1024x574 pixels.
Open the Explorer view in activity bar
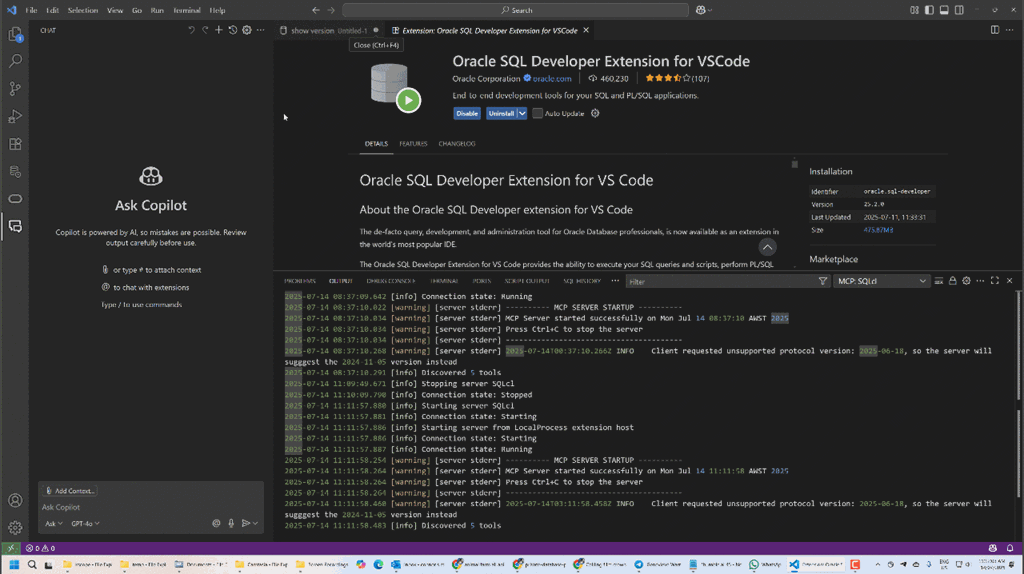(x=15, y=34)
